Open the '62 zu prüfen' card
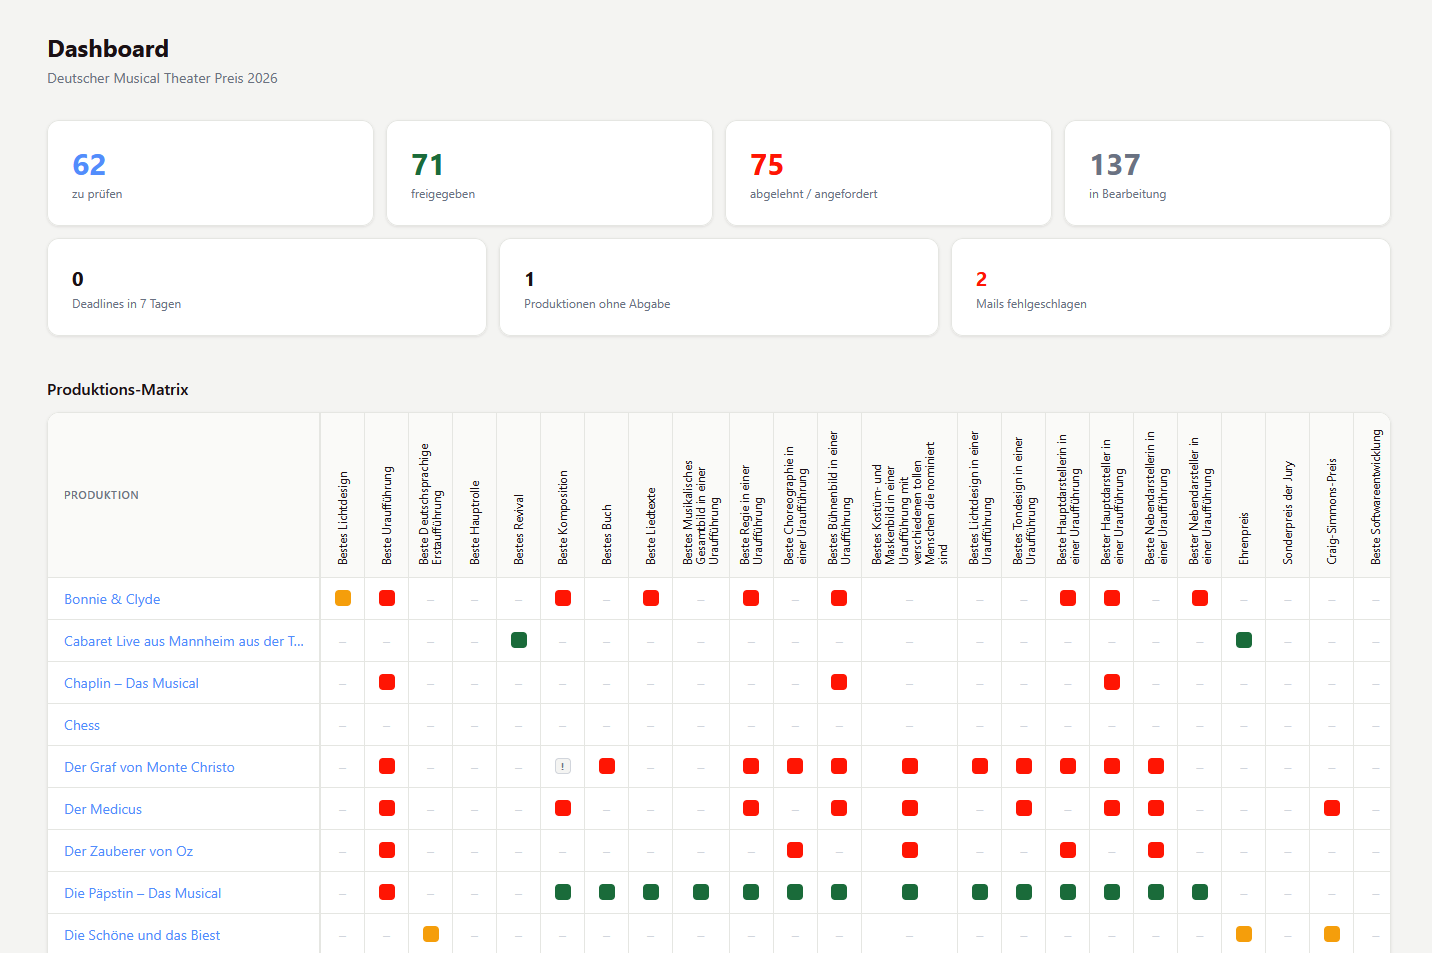The width and height of the screenshot is (1432, 953). [x=210, y=173]
